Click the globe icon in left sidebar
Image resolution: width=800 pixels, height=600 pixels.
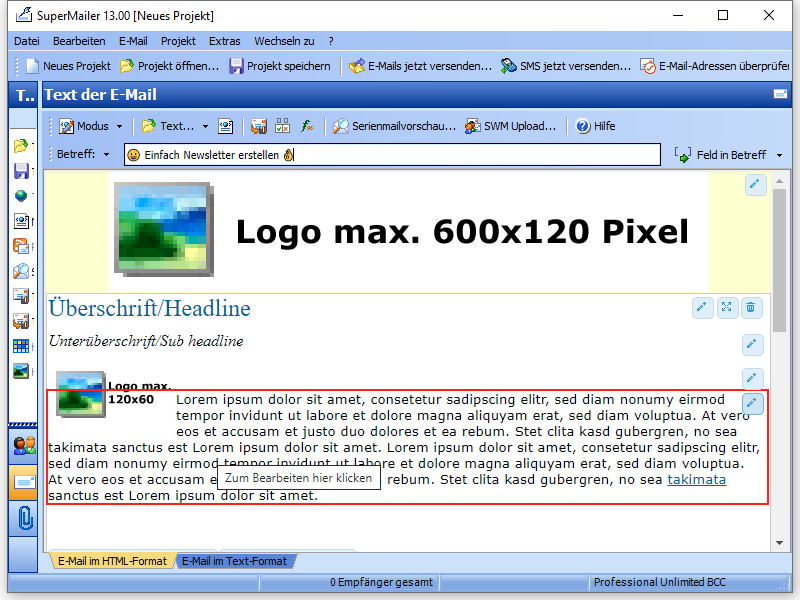21,196
